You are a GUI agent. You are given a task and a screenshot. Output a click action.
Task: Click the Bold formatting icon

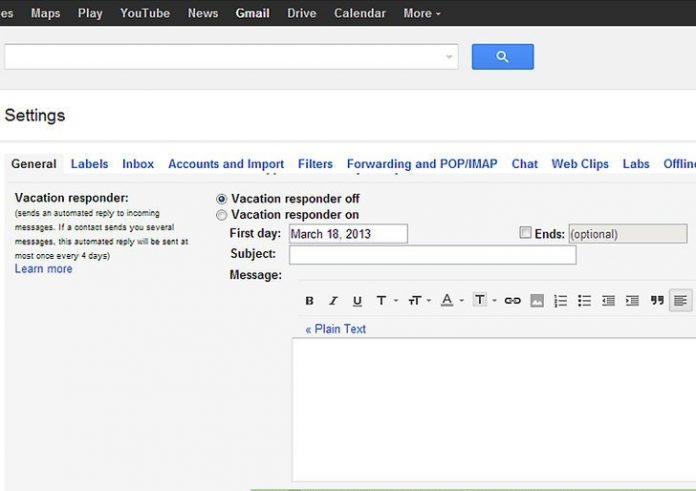[x=309, y=301]
